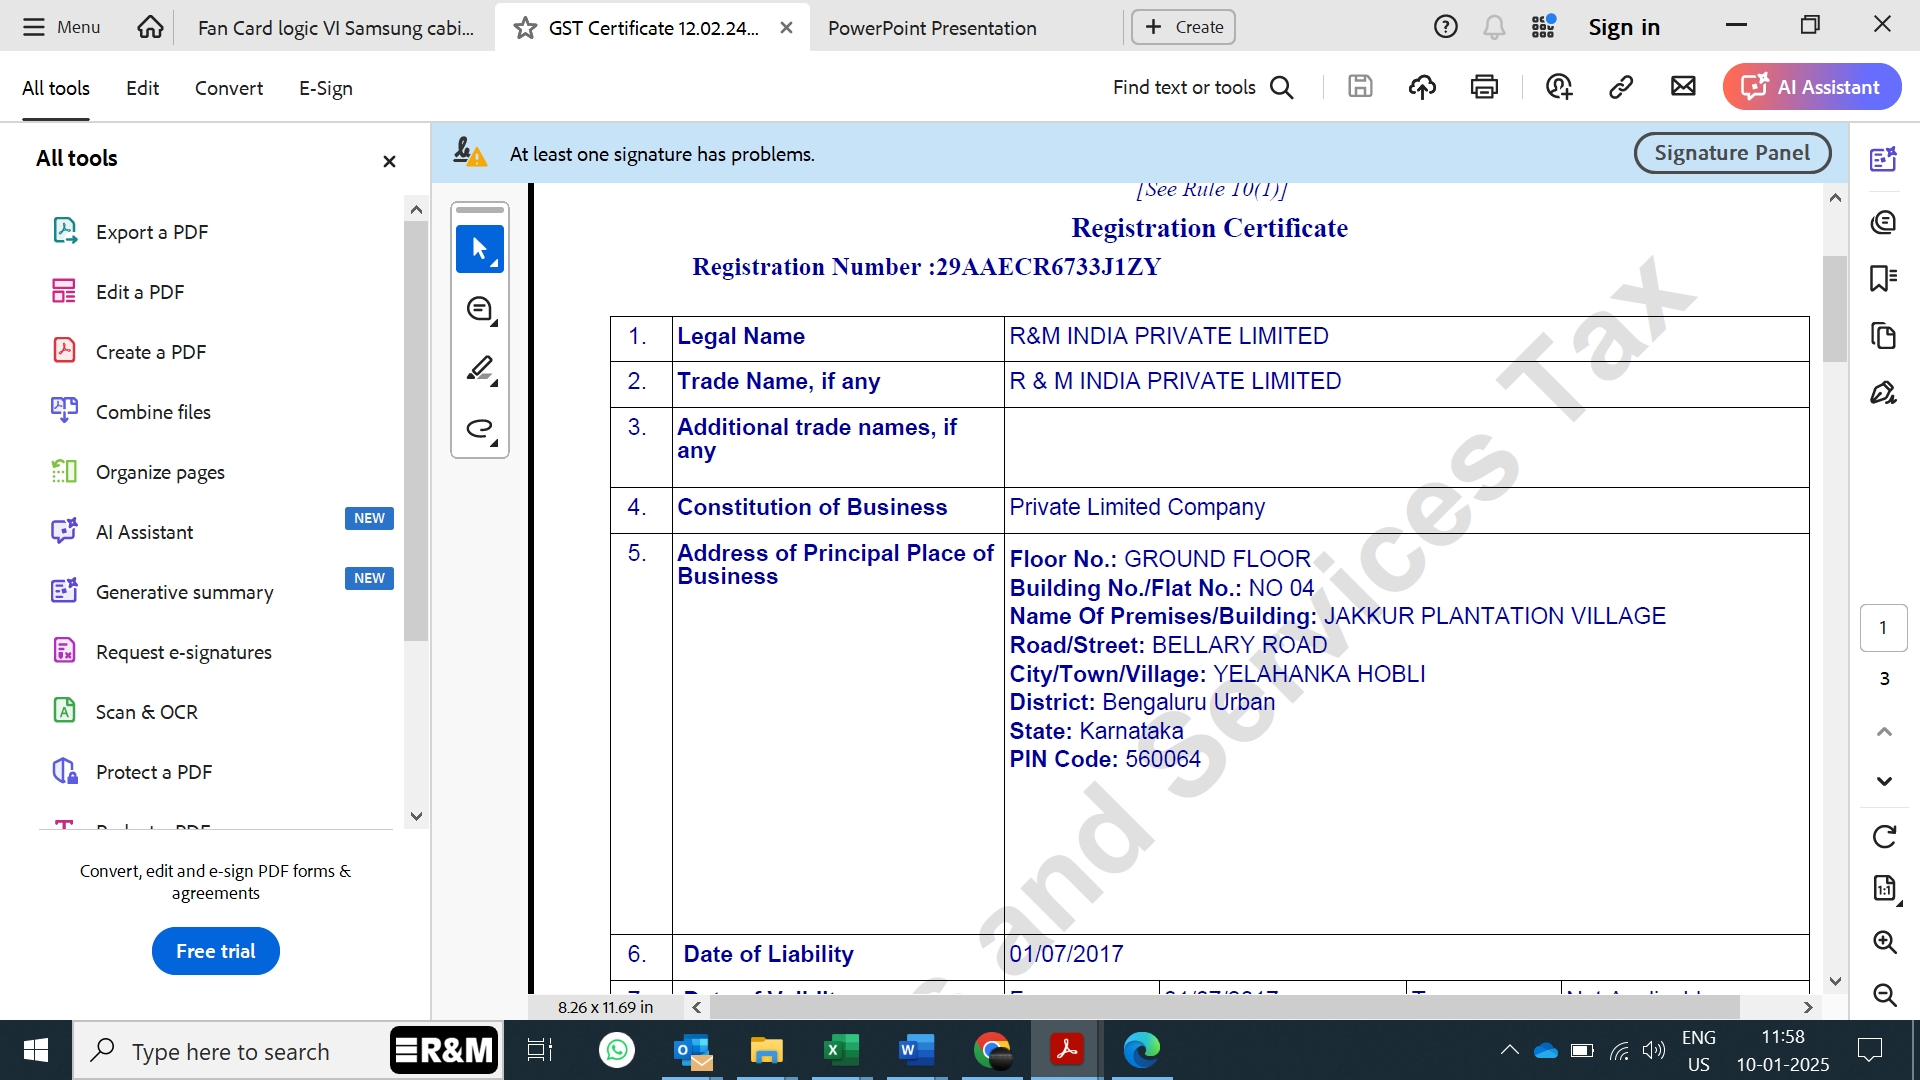This screenshot has height=1080, width=1920.
Task: Choose the Select arrow tool
Action: click(x=480, y=249)
